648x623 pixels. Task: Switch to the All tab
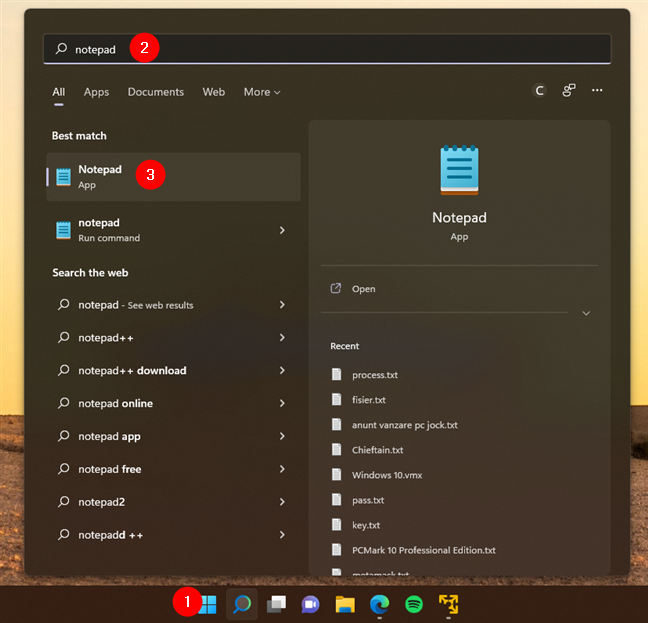[x=58, y=92]
